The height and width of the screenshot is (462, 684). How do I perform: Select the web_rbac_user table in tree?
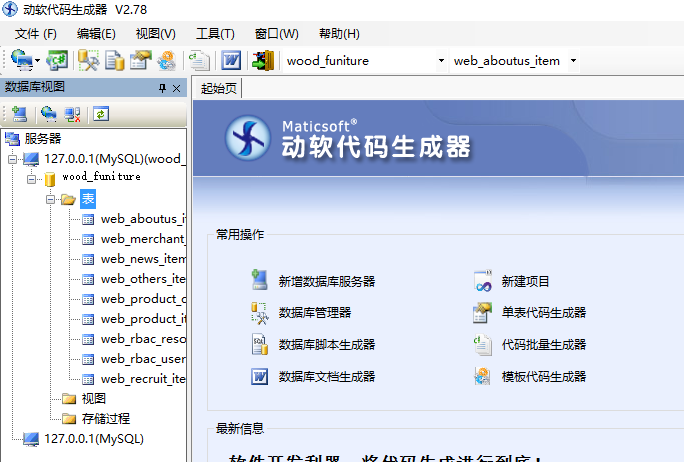(143, 359)
